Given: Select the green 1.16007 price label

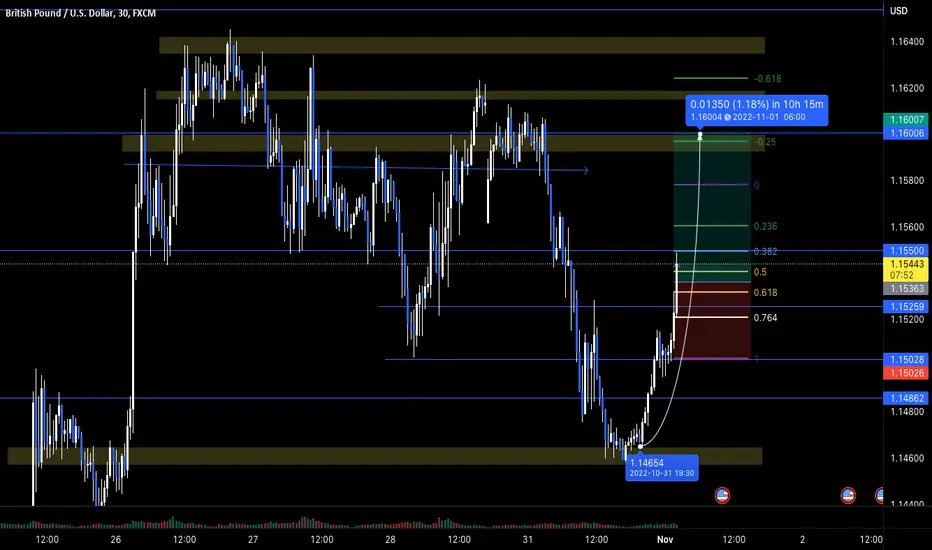Looking at the screenshot, I should (905, 120).
